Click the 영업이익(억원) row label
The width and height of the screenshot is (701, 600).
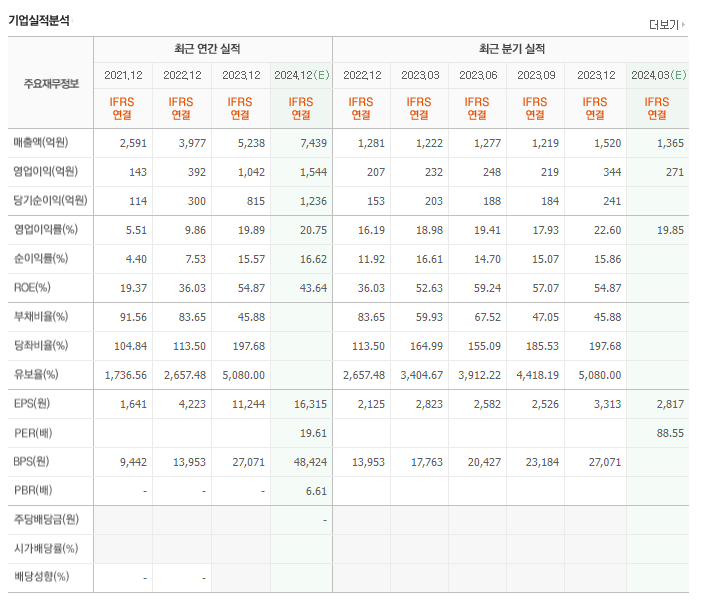click(46, 172)
